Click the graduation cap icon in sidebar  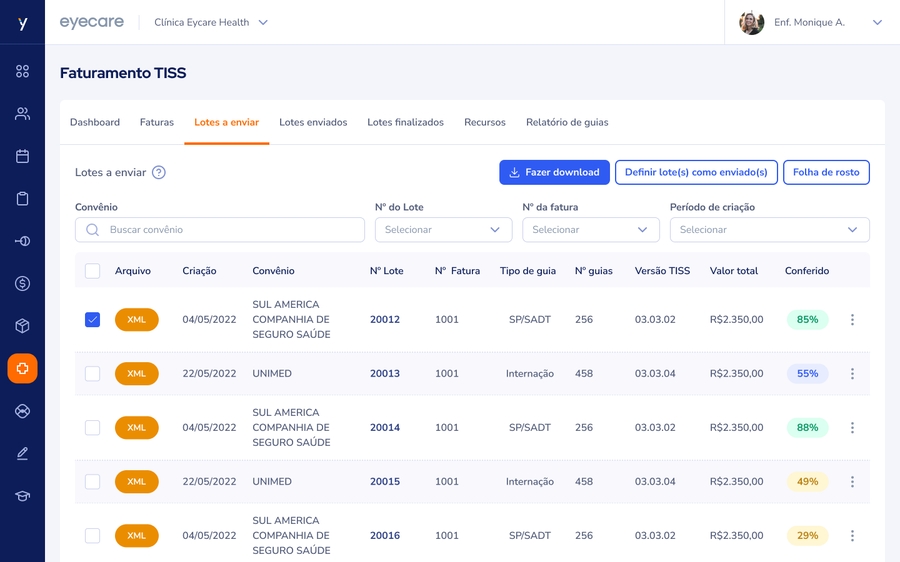(22, 496)
